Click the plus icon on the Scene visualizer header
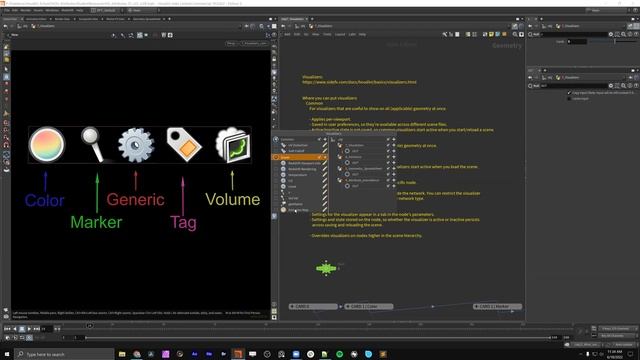Viewport: 640px width, 360px height. 325,157
